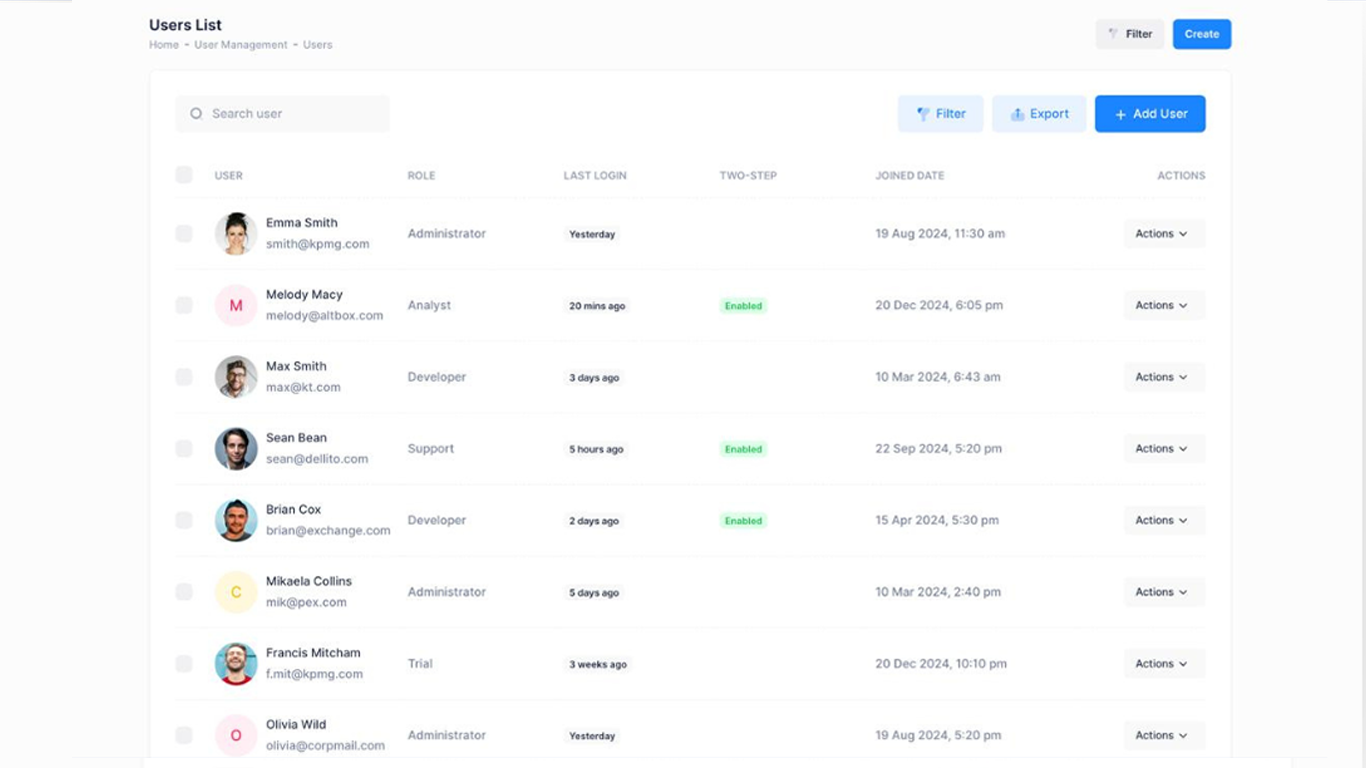Select Melody Macy's row checkbox

click(x=184, y=305)
